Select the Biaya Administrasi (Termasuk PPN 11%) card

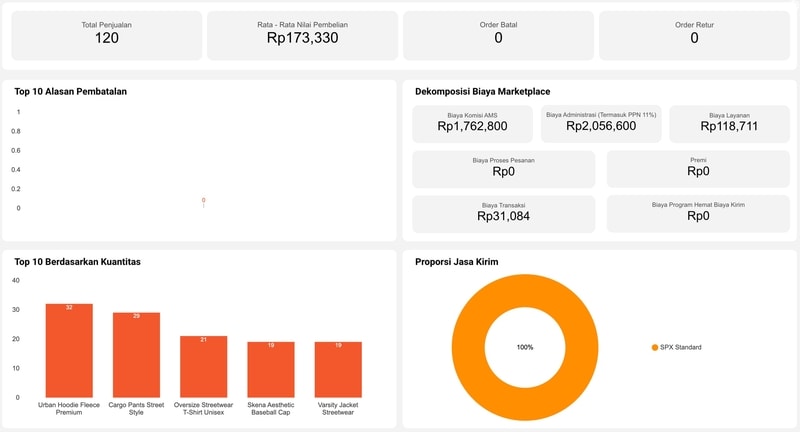[x=601, y=123]
